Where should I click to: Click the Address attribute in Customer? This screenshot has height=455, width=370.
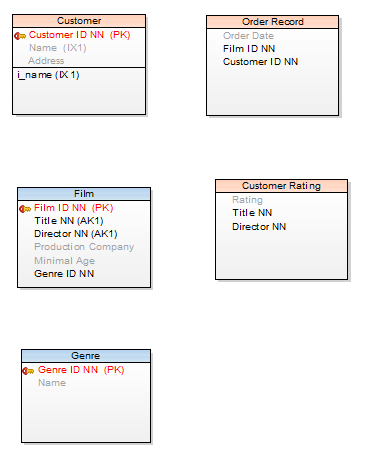[46, 61]
